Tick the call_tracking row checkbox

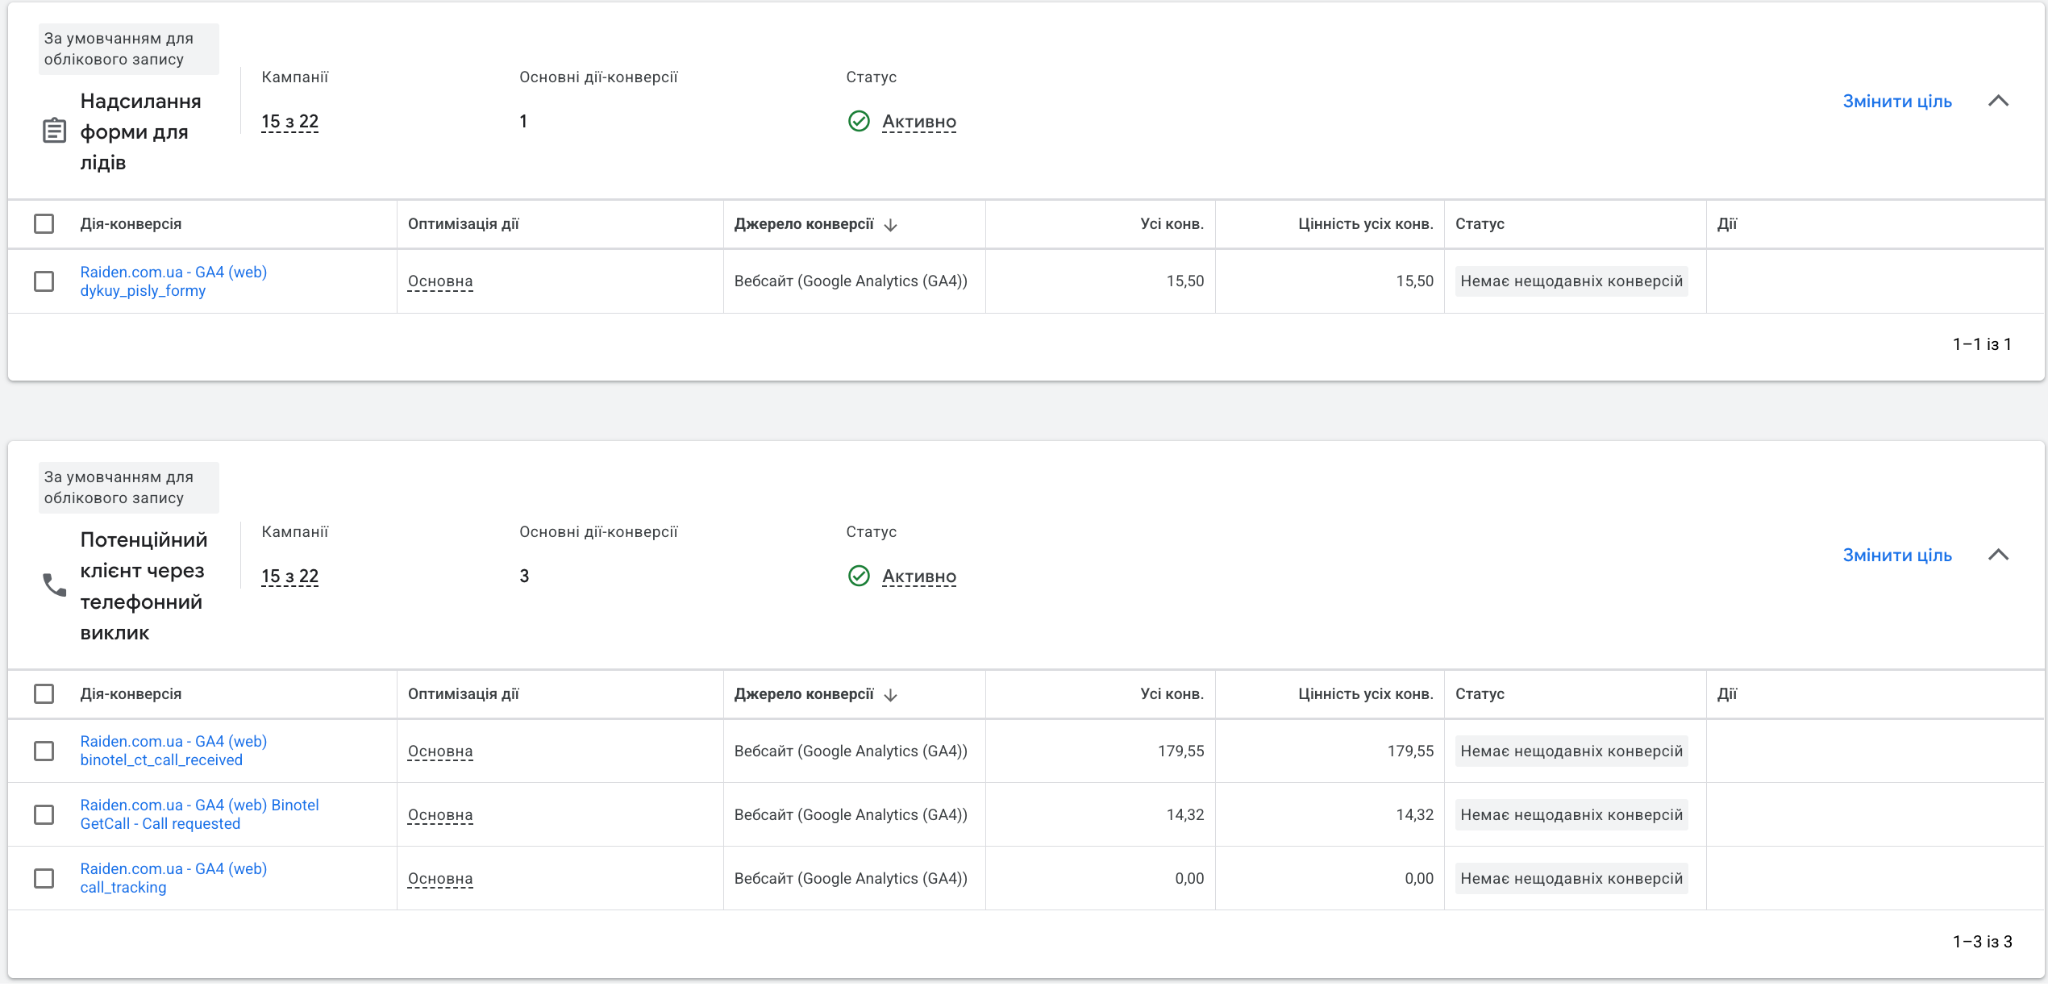44,878
